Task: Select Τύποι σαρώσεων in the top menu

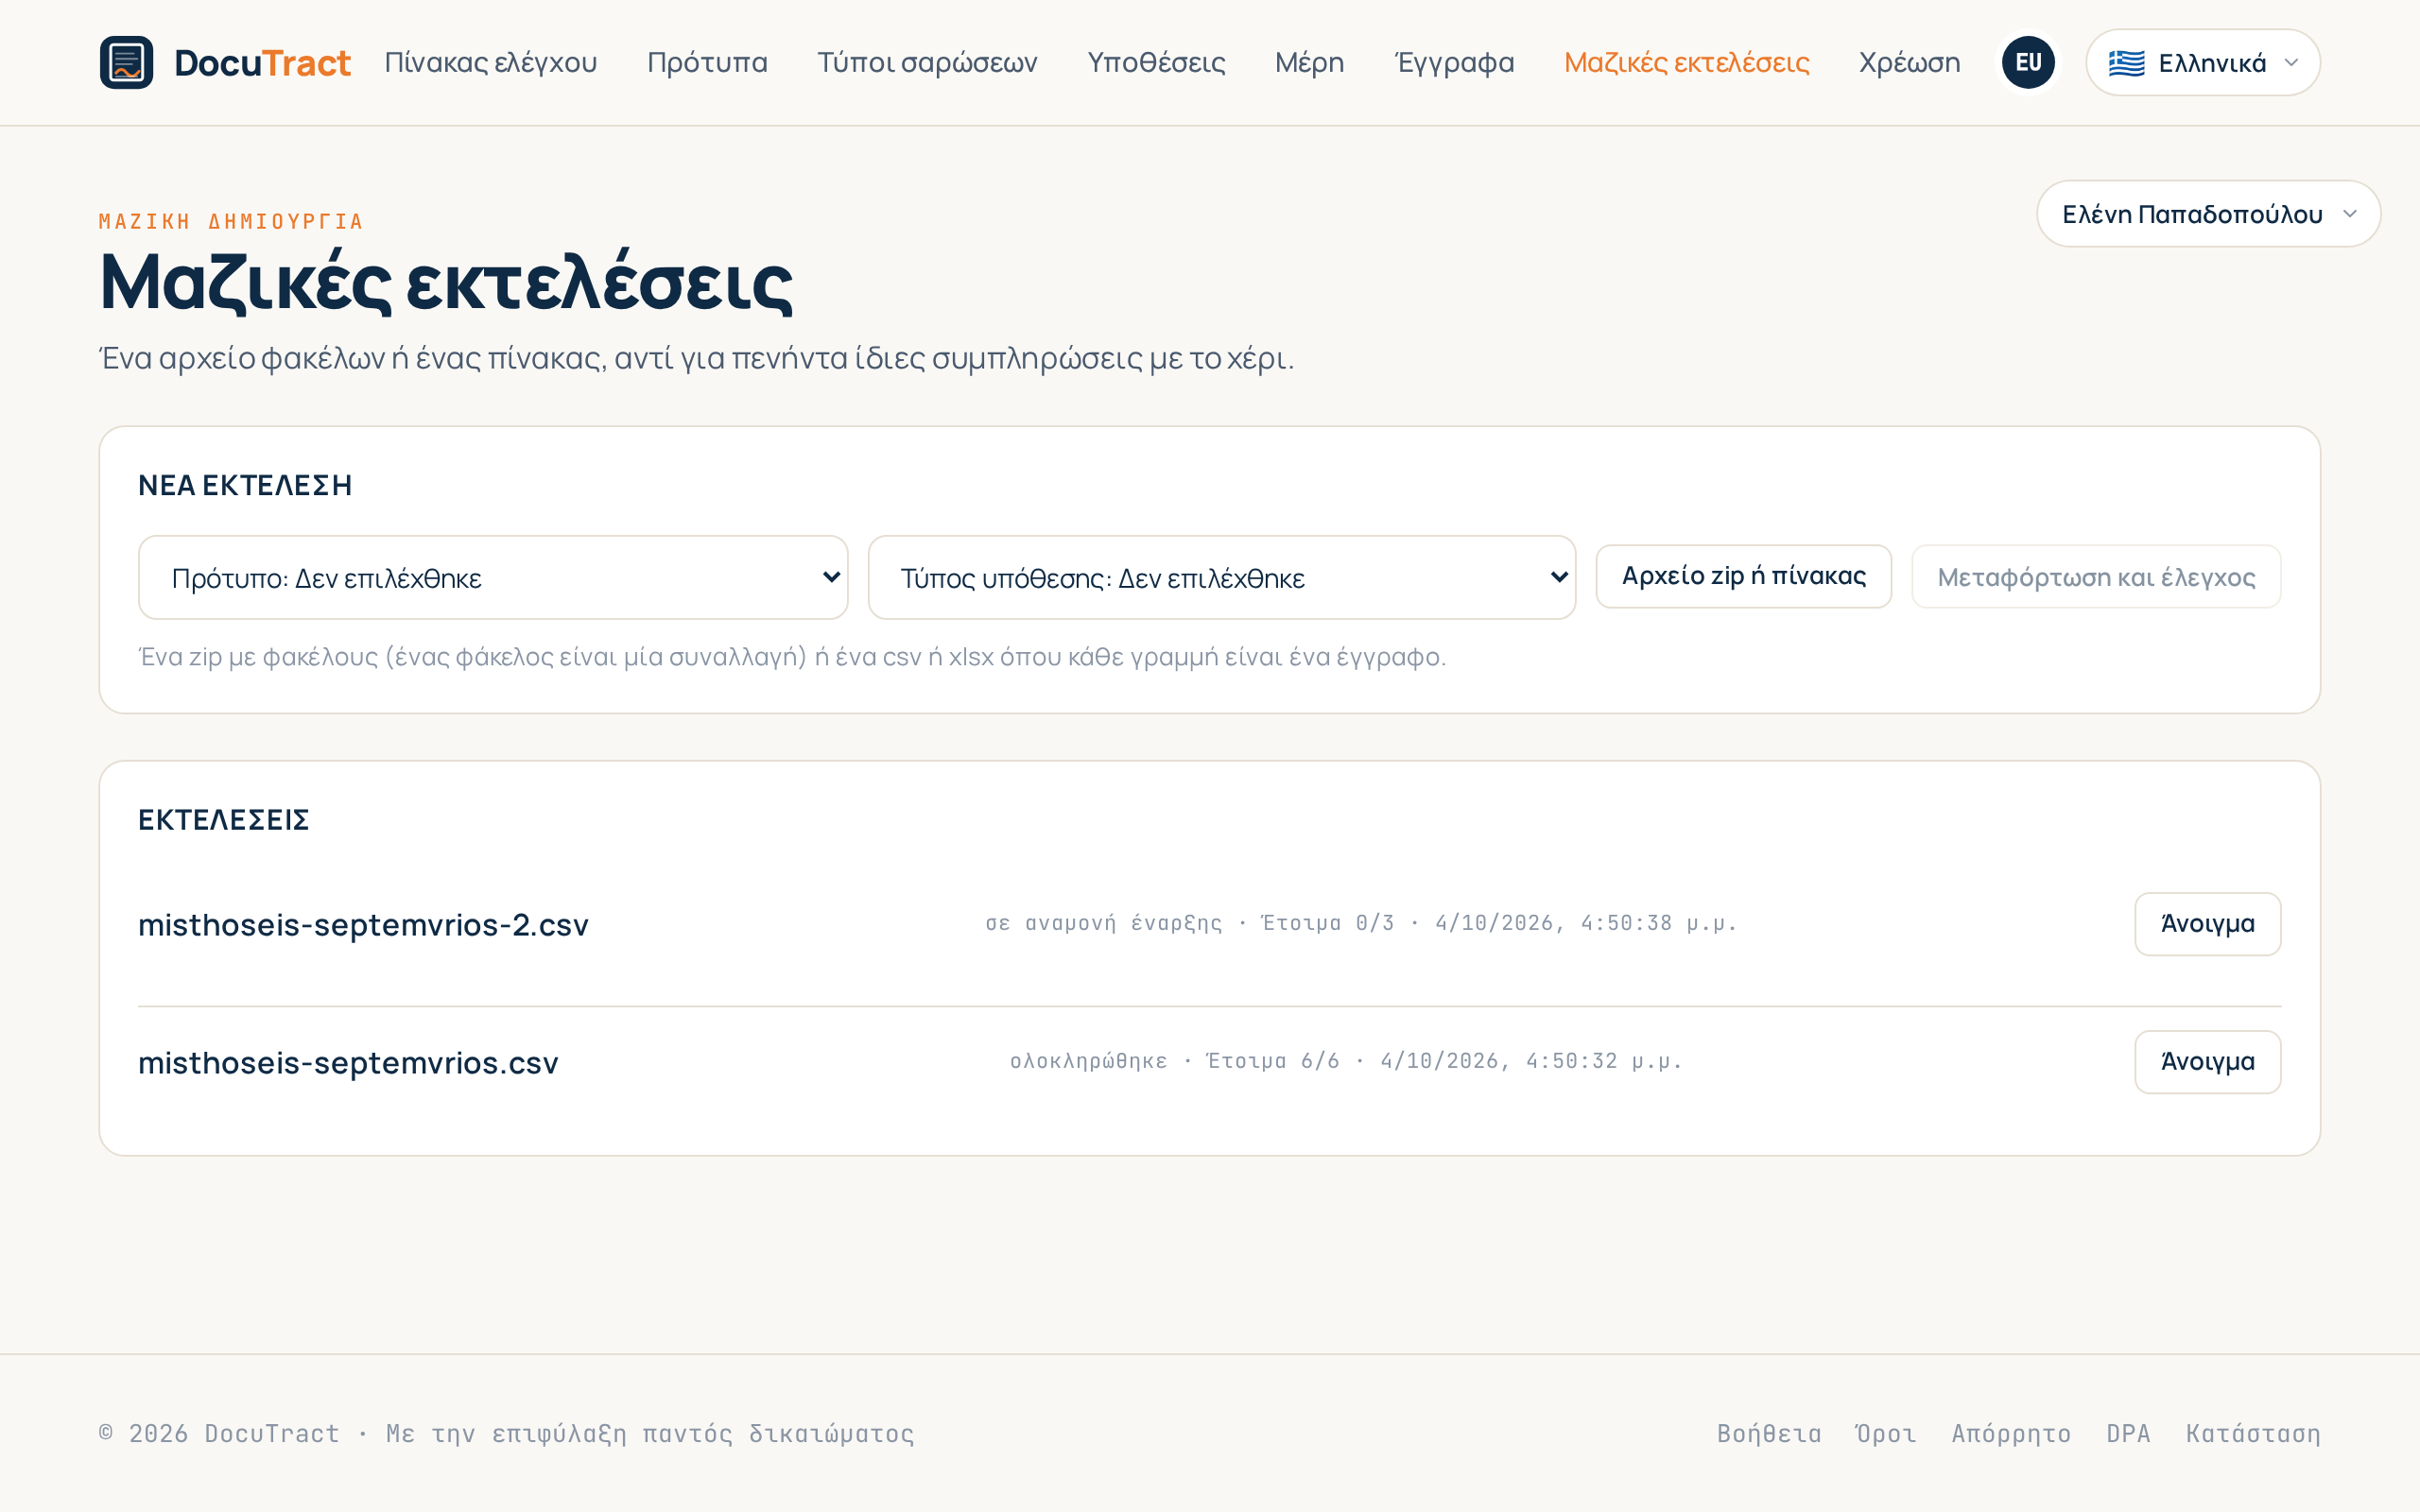Action: (927, 62)
